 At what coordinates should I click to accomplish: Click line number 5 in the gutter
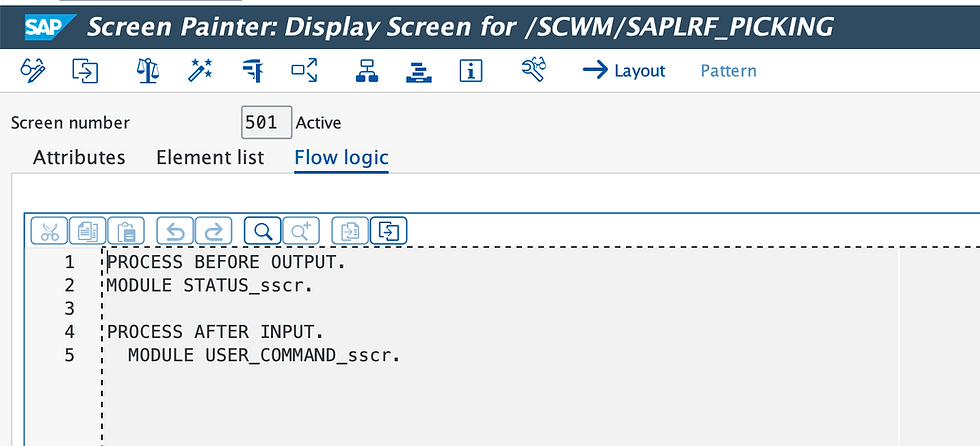point(69,355)
